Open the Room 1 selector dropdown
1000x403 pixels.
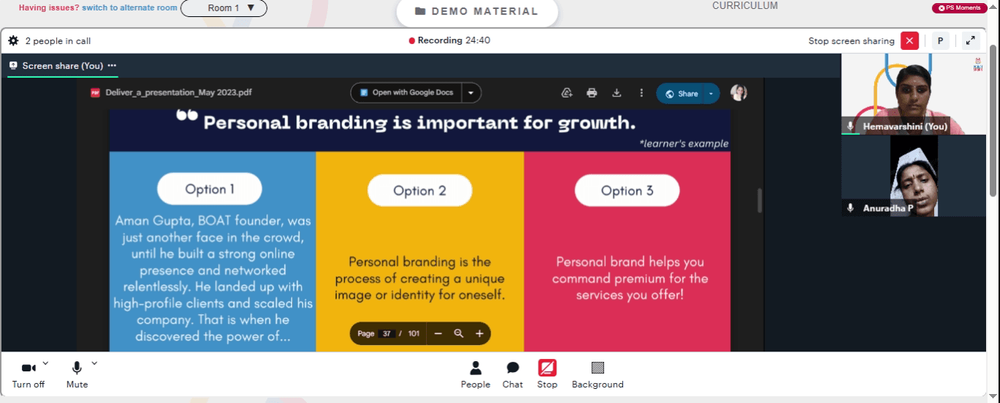(224, 8)
